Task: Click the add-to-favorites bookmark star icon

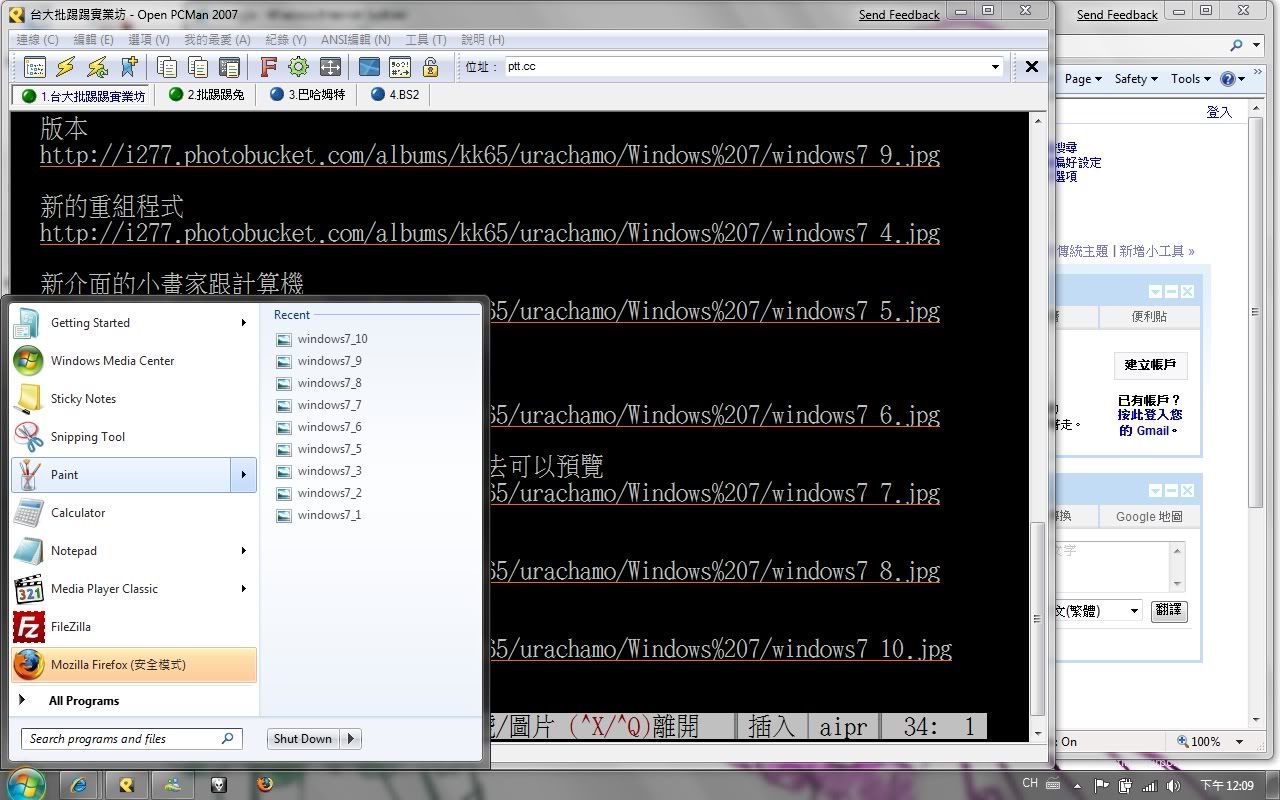Action: [x=129, y=67]
